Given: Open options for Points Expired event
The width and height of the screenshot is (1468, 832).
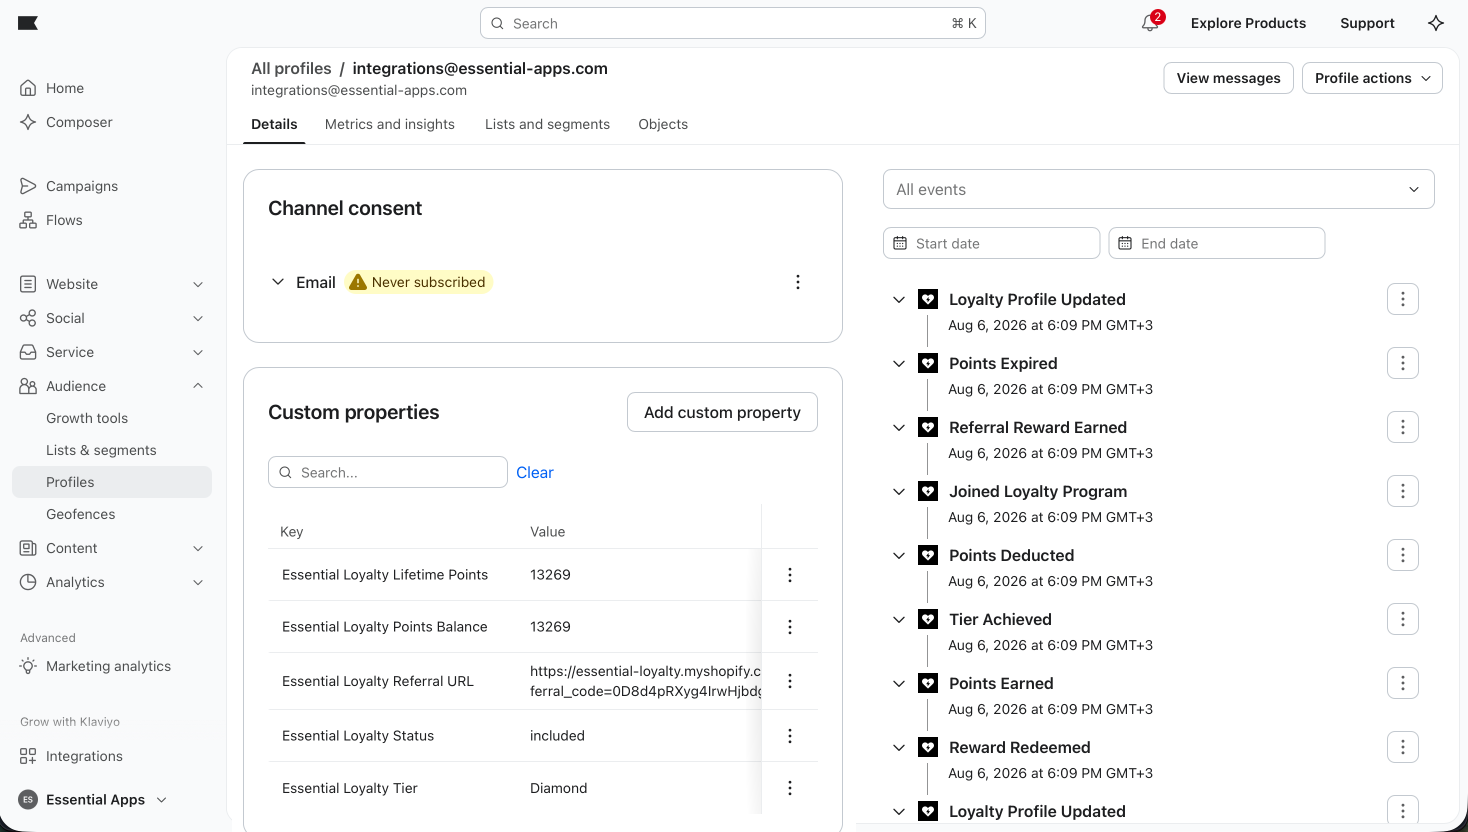Looking at the screenshot, I should (x=1403, y=363).
